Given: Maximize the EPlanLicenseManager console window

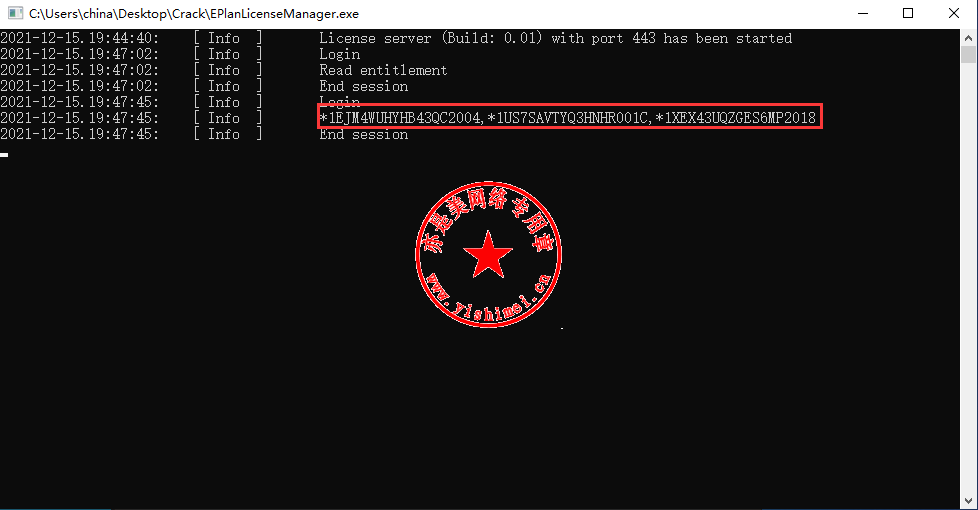Looking at the screenshot, I should point(908,13).
